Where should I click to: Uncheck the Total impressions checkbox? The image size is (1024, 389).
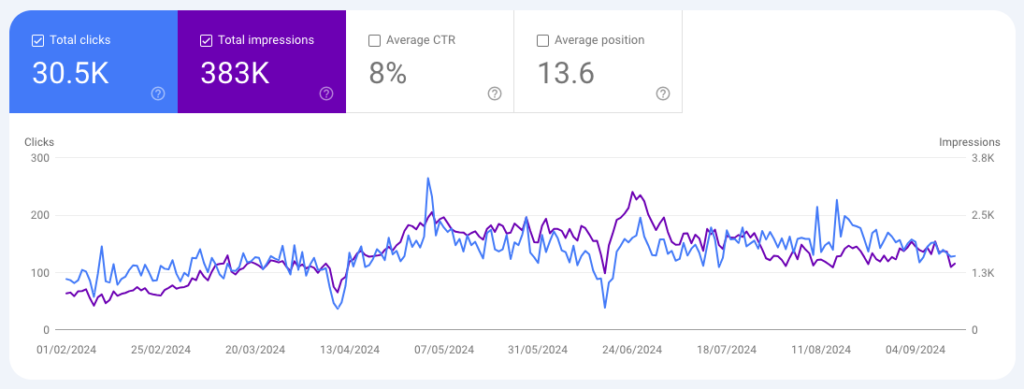pos(206,40)
